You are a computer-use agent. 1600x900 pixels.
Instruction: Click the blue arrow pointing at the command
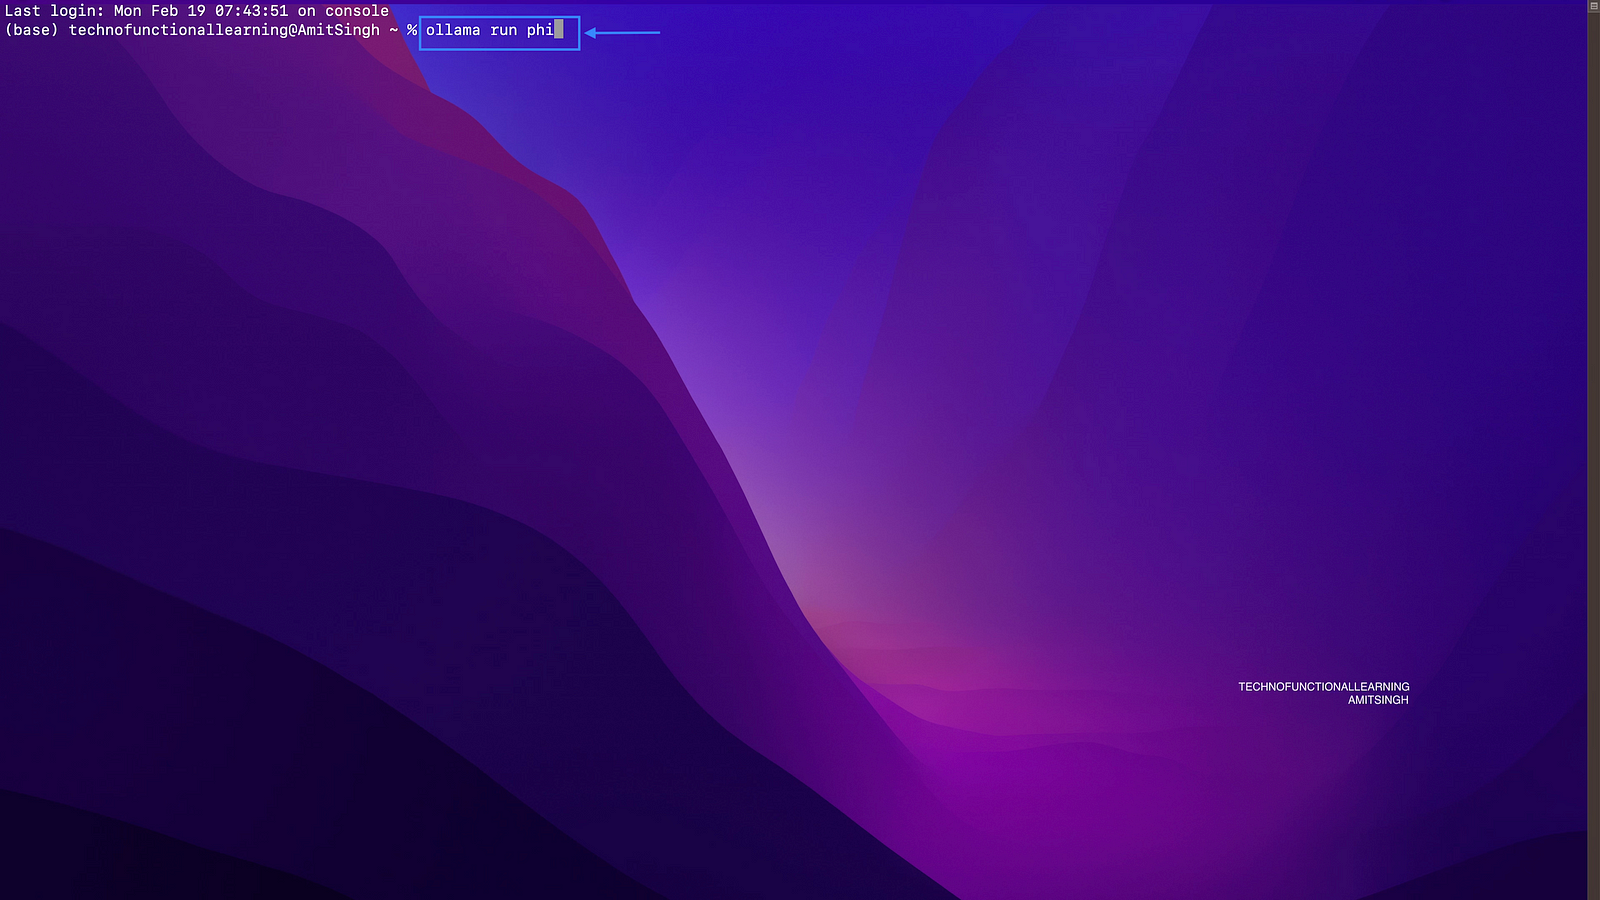622,32
